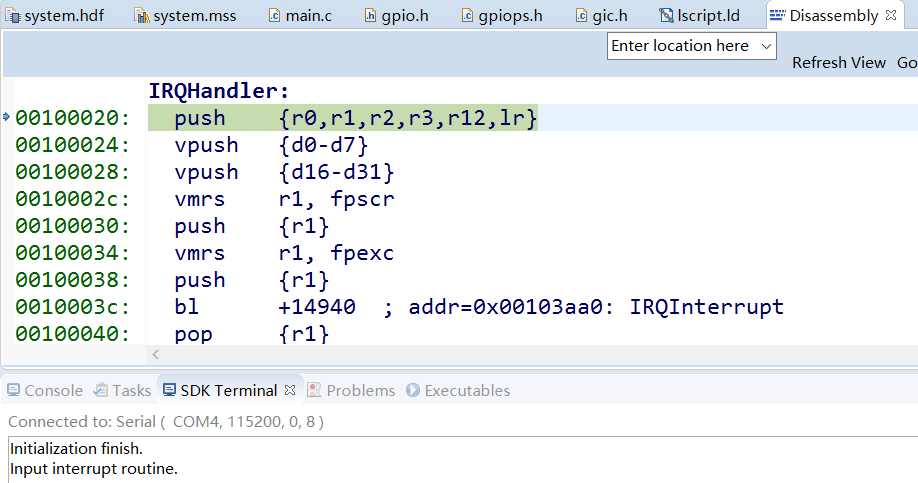
Task: Select the Input interrupt routine. line
Action: tap(94, 469)
